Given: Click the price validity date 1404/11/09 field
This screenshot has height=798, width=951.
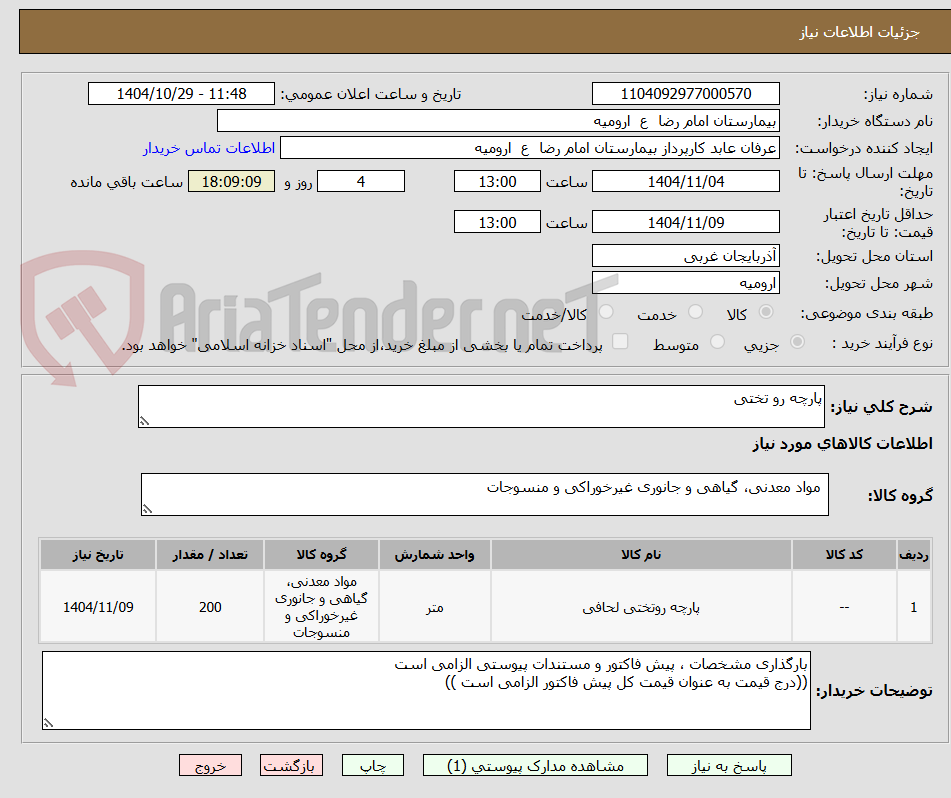Looking at the screenshot, I should click(x=685, y=222).
